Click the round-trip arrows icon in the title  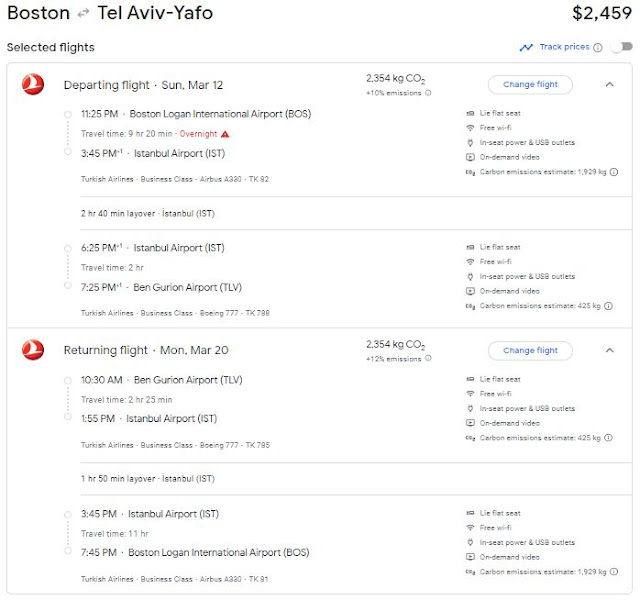tap(84, 14)
